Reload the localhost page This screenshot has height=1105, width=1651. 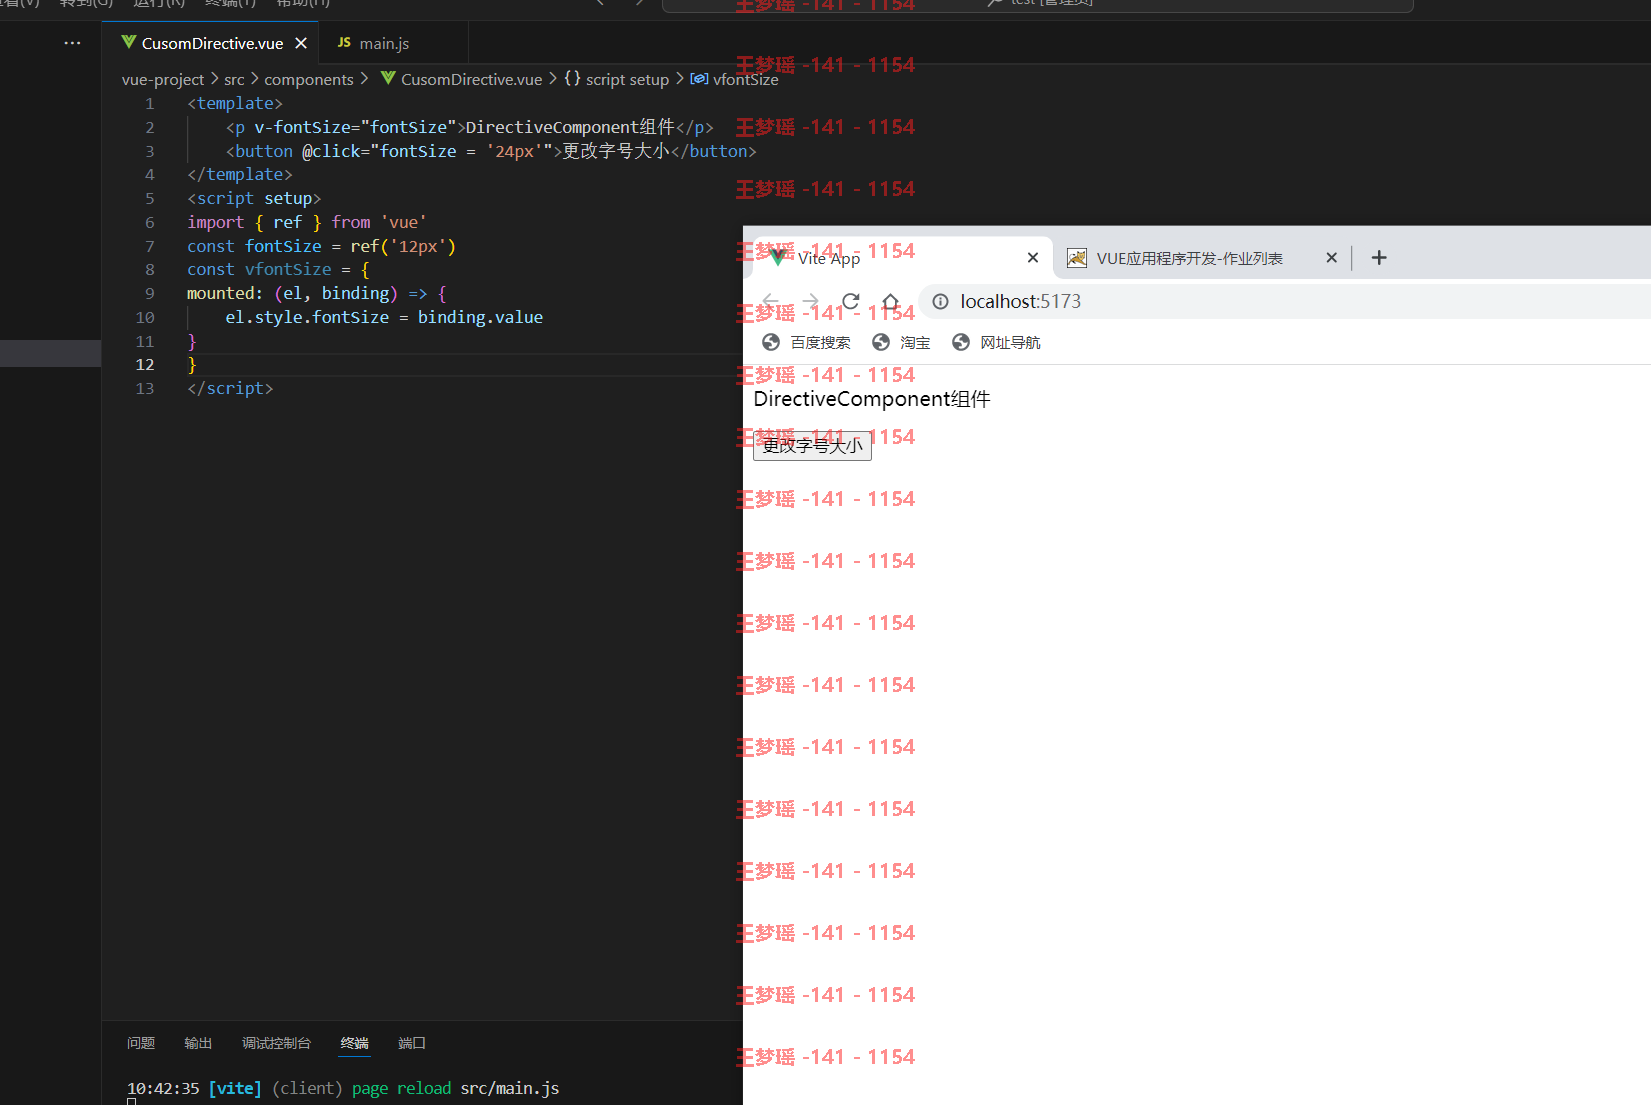[851, 301]
